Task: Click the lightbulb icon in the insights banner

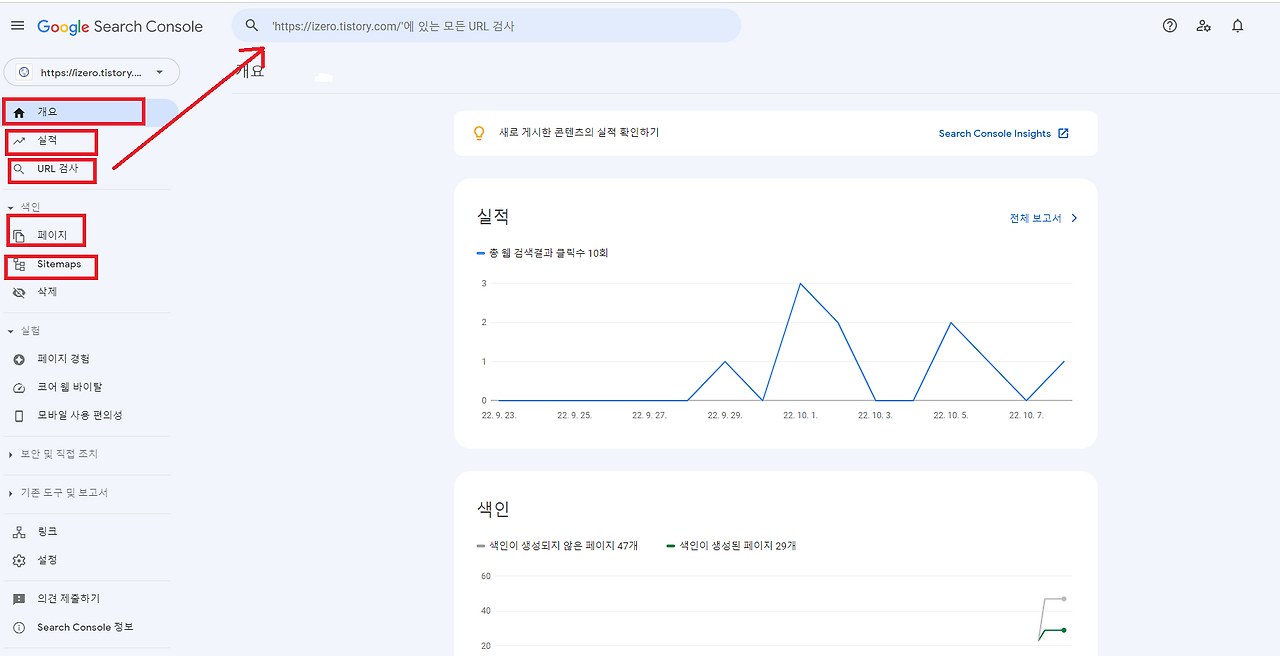Action: pyautogui.click(x=479, y=133)
